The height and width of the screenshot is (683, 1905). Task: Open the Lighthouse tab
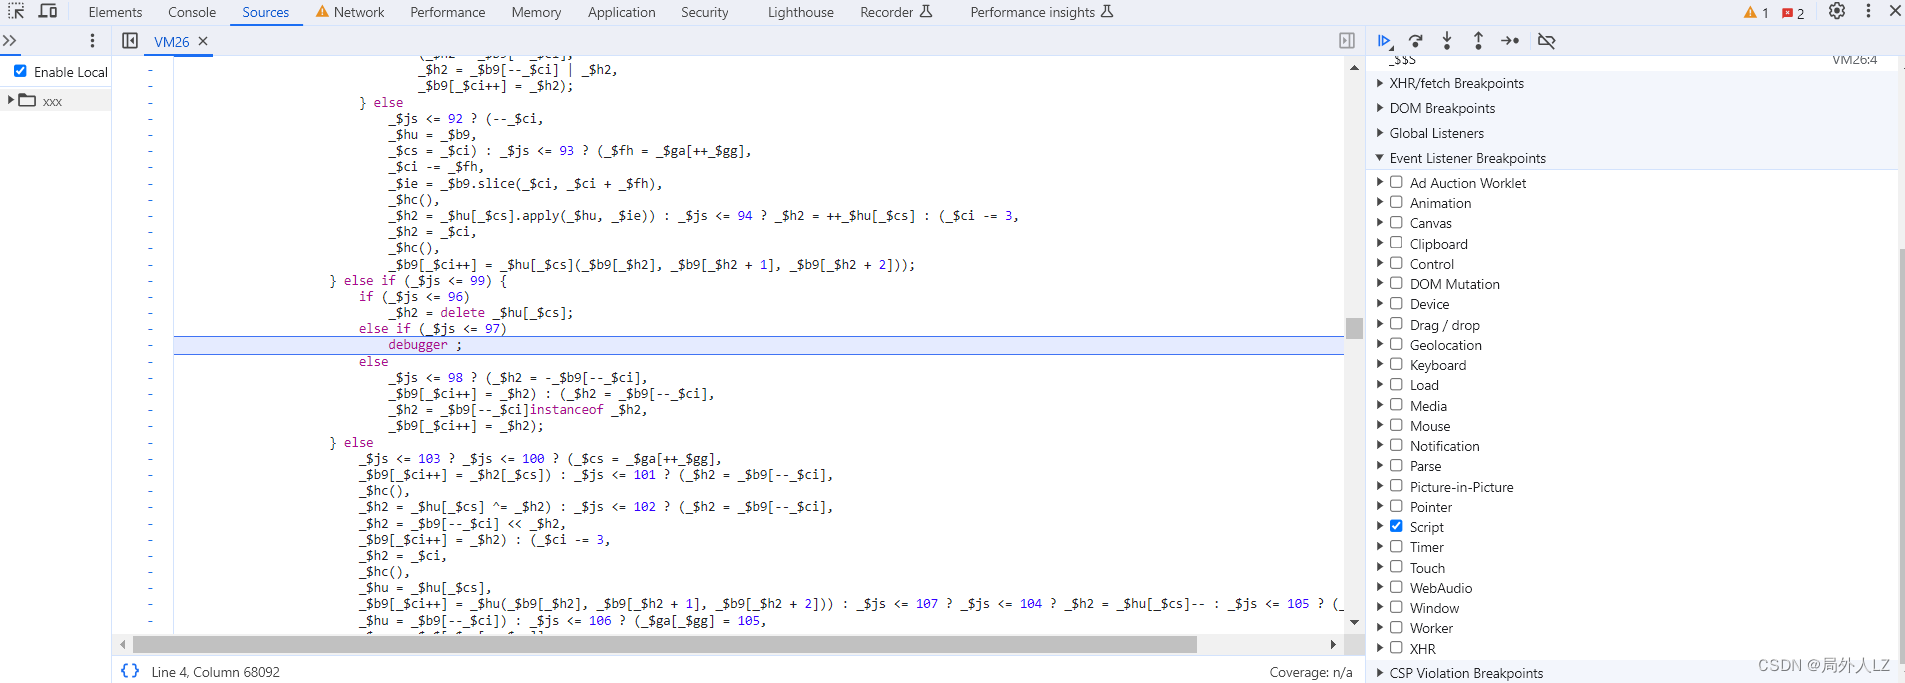(x=800, y=12)
